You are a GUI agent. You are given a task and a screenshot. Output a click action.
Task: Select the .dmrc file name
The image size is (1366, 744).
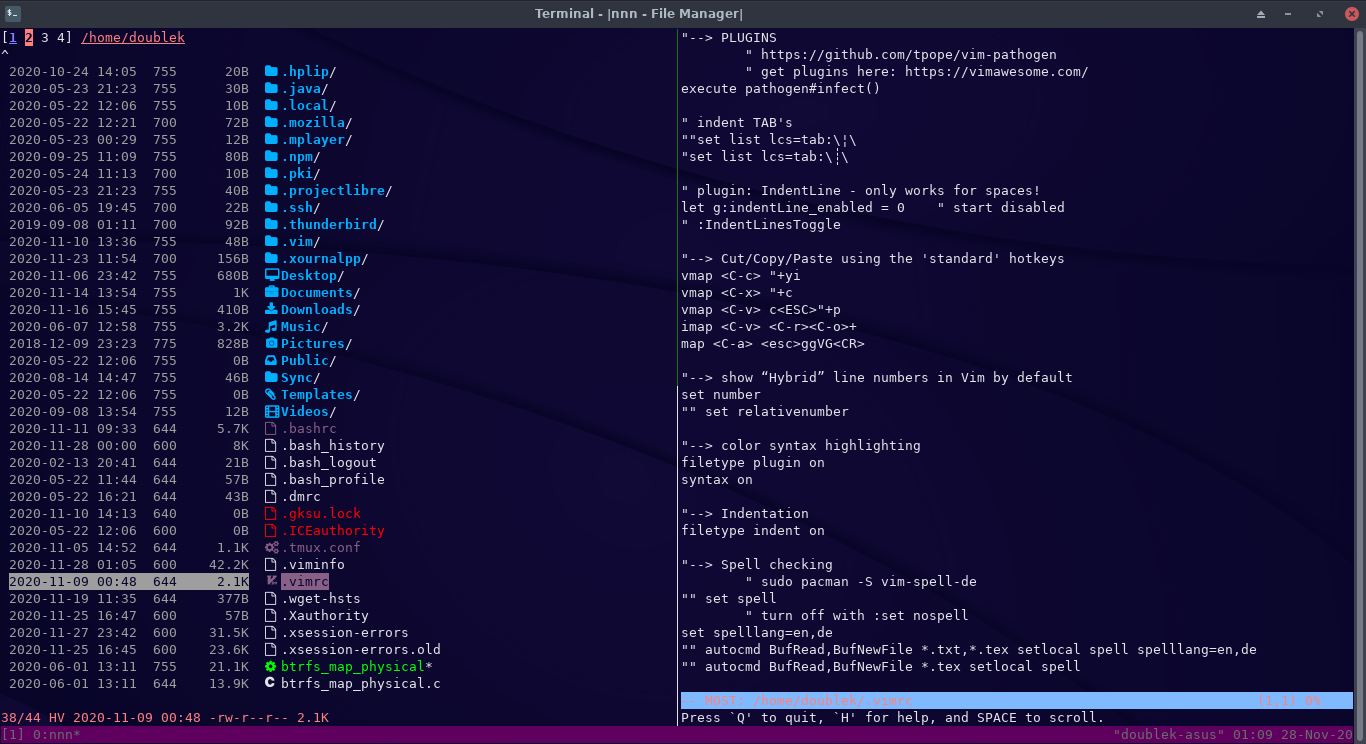tap(301, 497)
